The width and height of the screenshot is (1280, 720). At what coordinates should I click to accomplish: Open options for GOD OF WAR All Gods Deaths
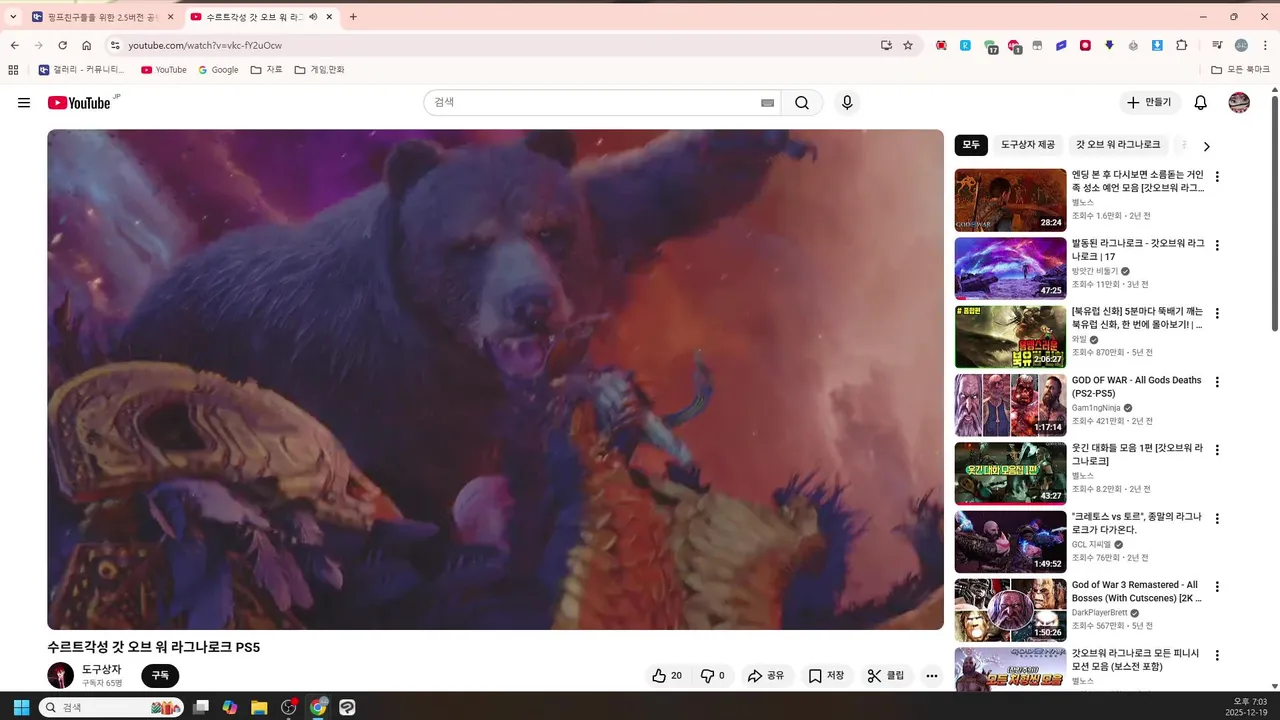pos(1217,382)
